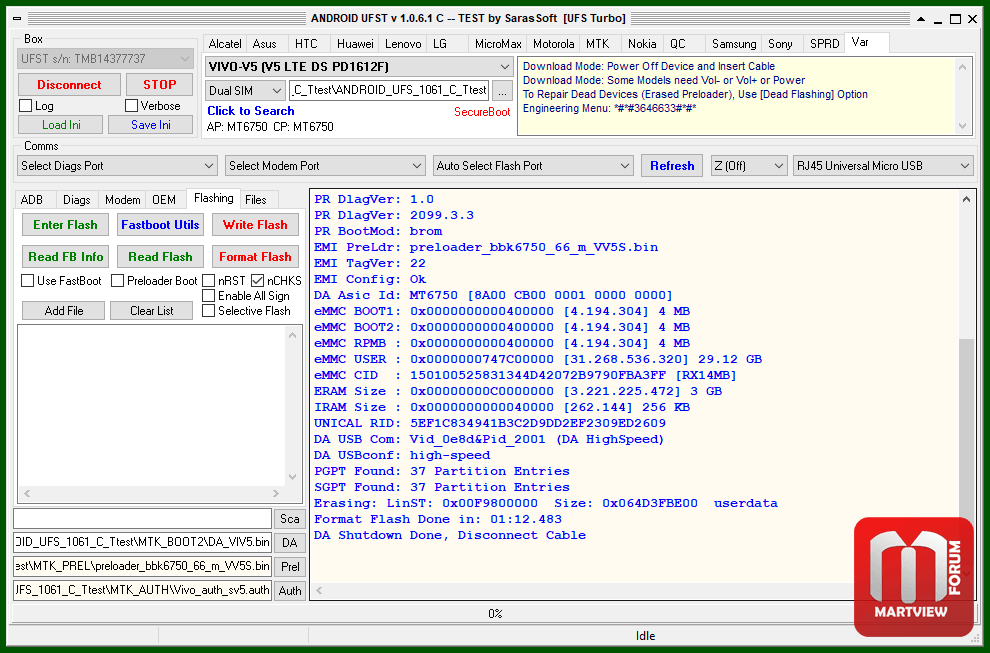Click the Click to Search link
The width and height of the screenshot is (990, 653).
tap(251, 111)
